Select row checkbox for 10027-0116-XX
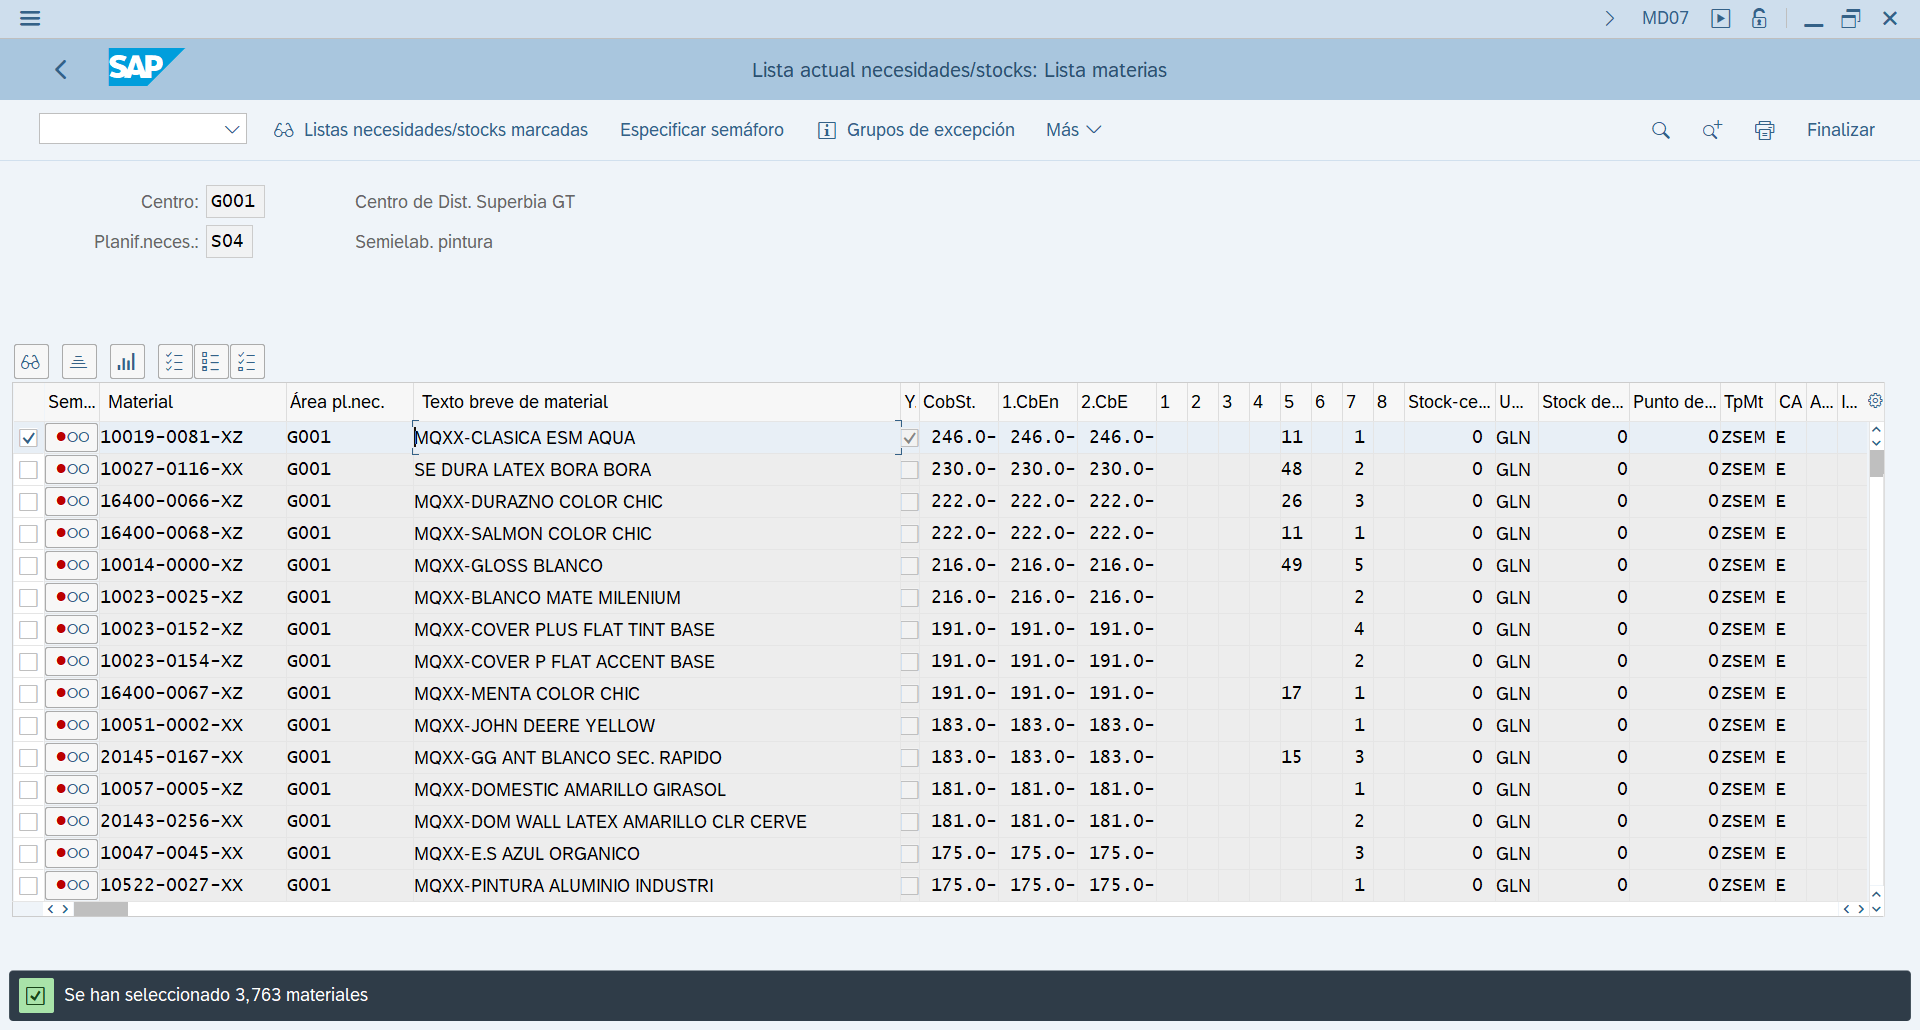The image size is (1920, 1030). pyautogui.click(x=28, y=470)
